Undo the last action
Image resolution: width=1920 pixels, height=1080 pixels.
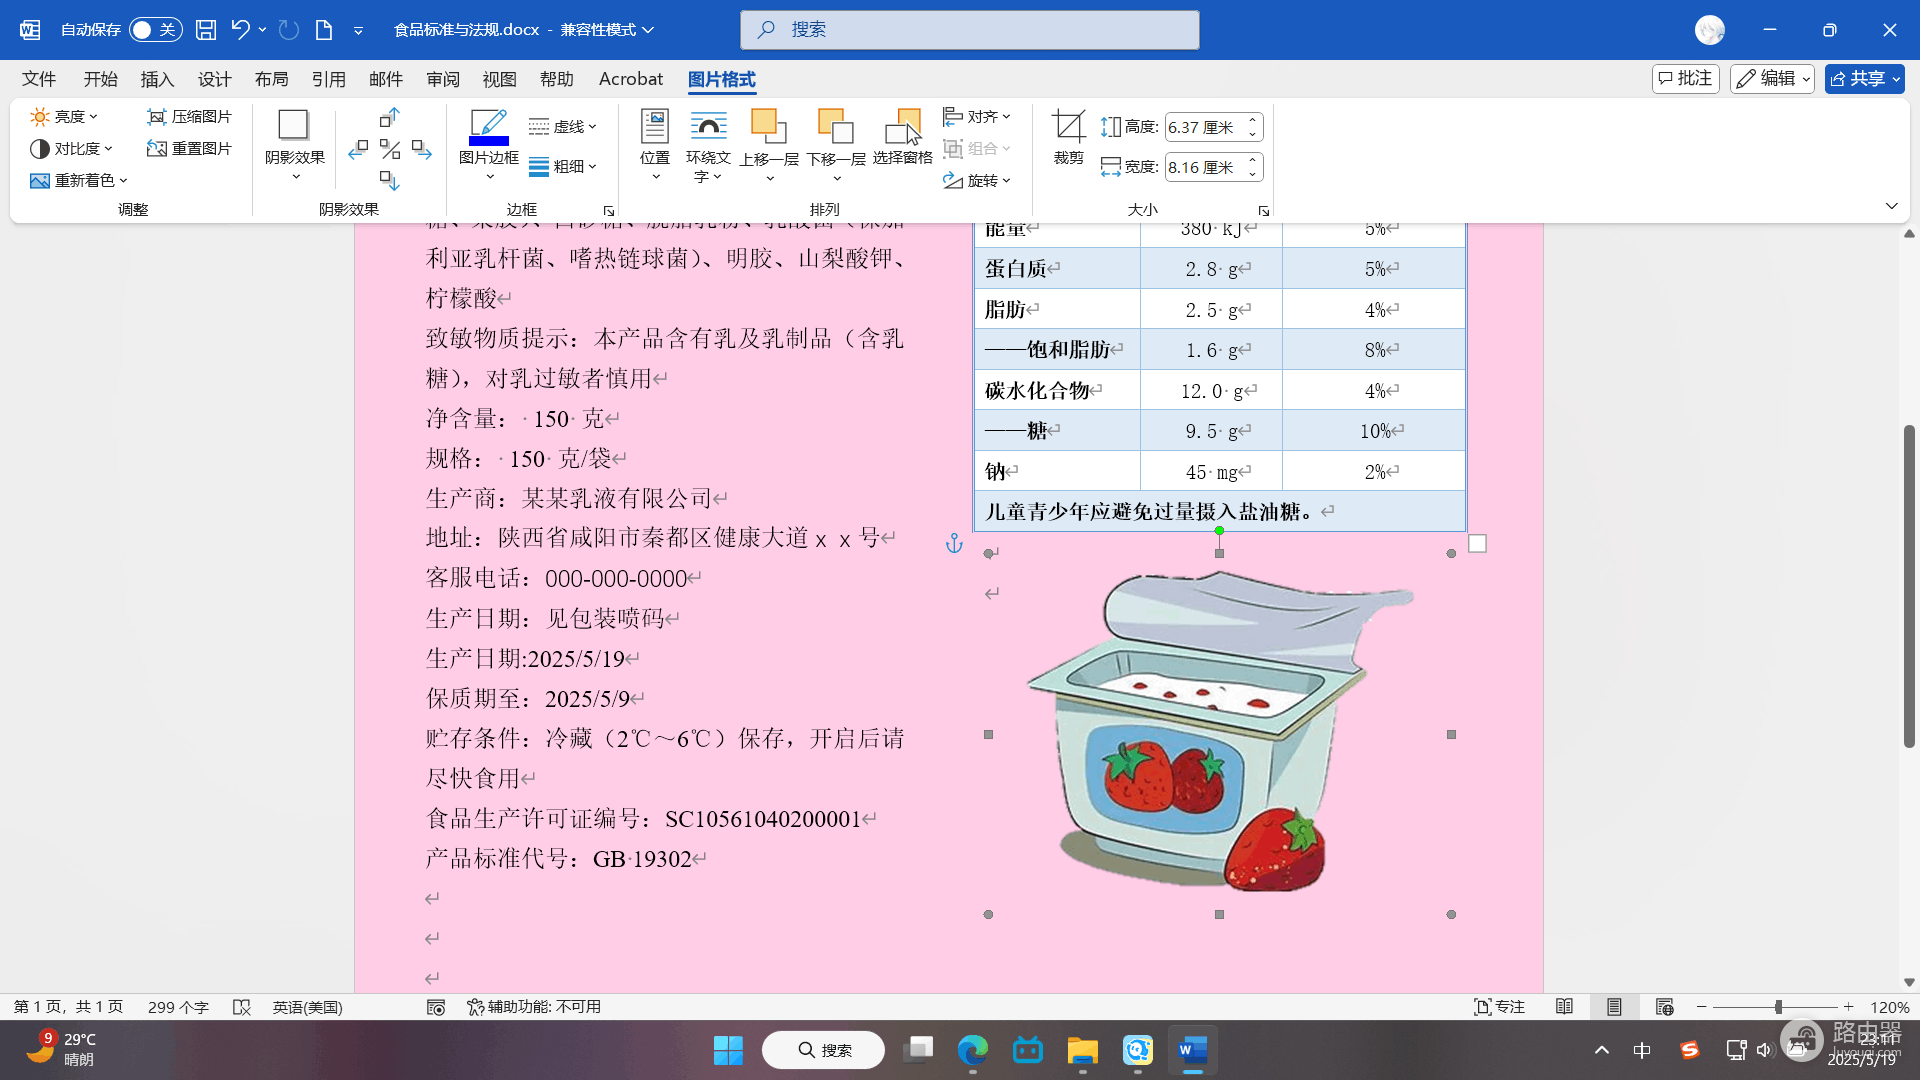point(240,30)
